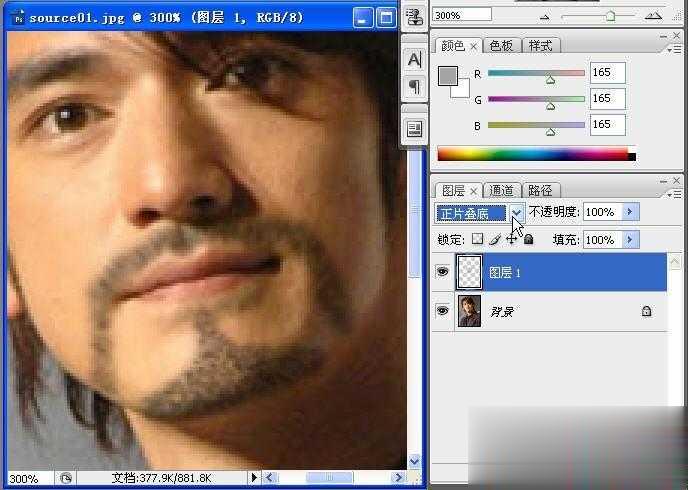Toggle lock all padlock icon beside 锁定
The width and height of the screenshot is (688, 490).
click(x=529, y=239)
